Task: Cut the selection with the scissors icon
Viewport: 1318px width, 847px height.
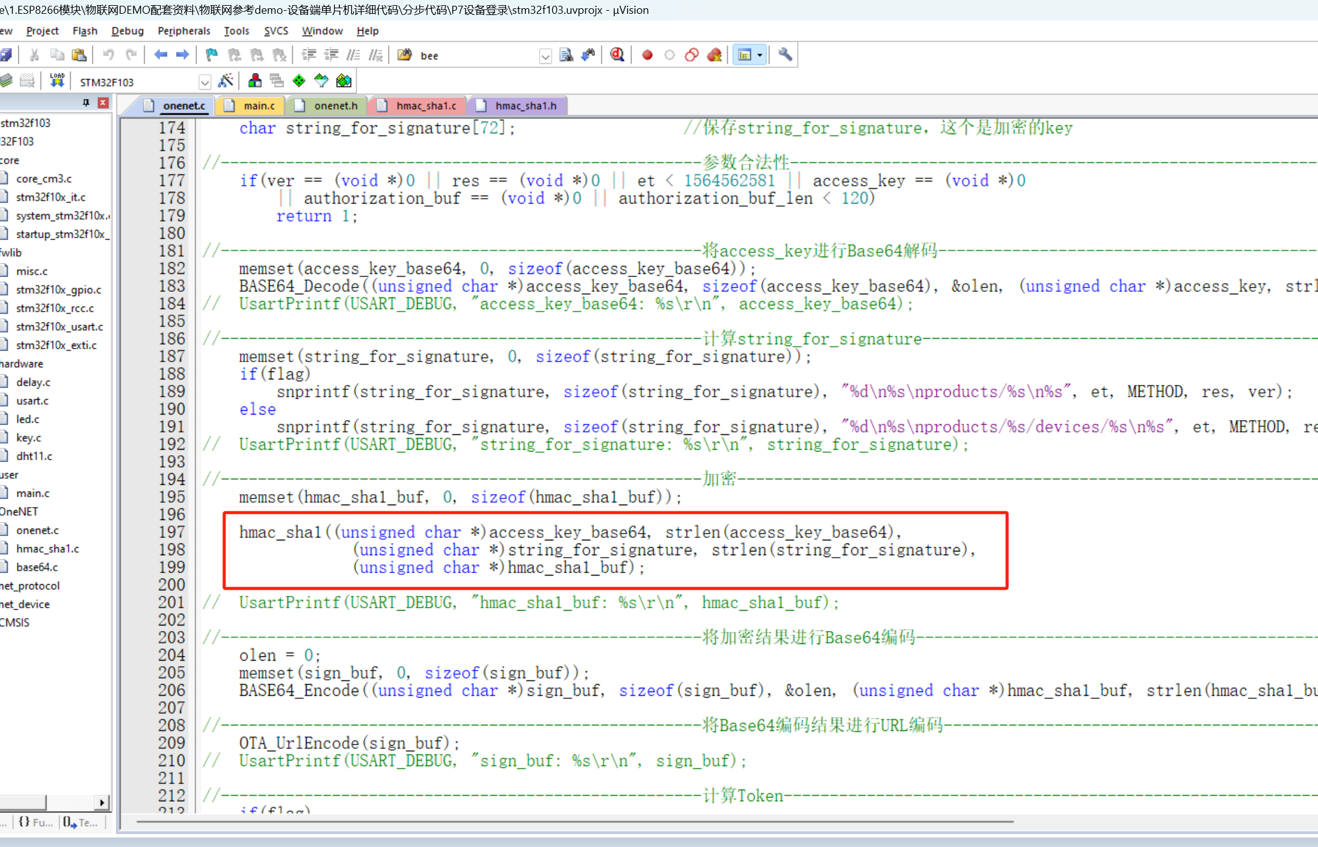Action: [34, 55]
